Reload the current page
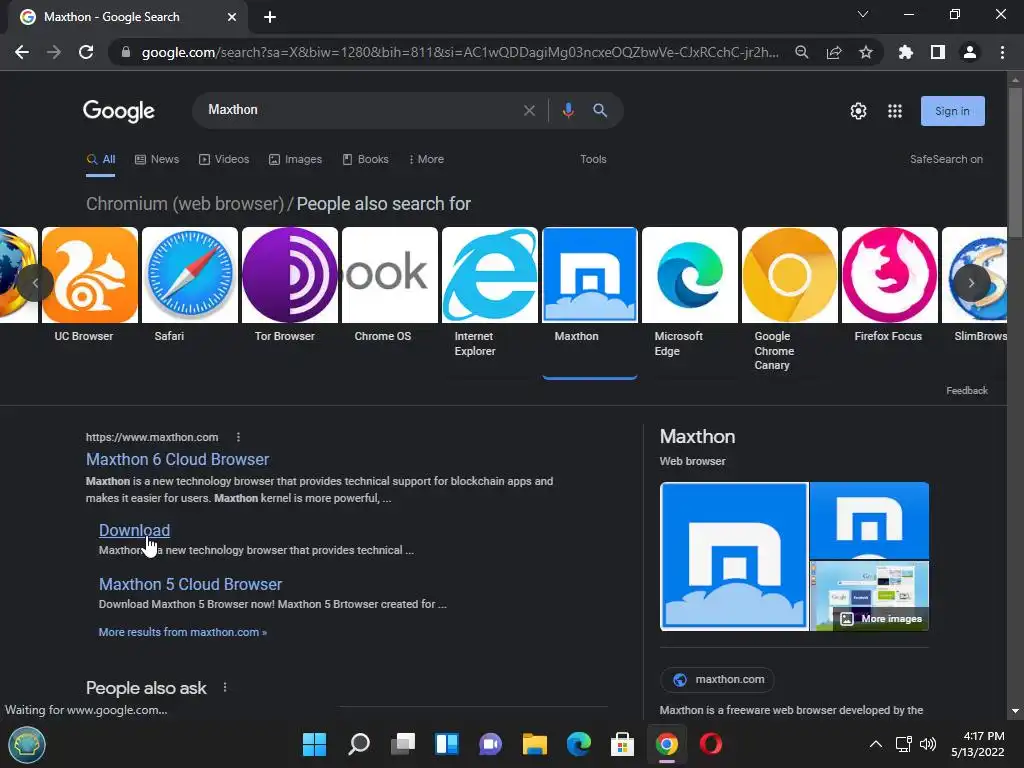The image size is (1024, 768). pyautogui.click(x=86, y=52)
